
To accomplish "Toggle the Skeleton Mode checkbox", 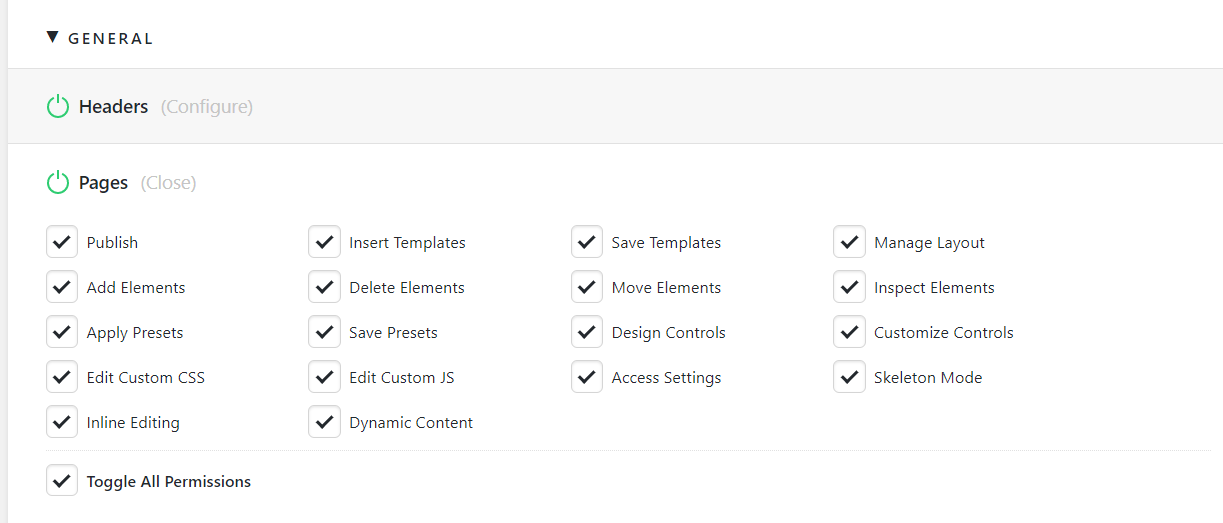I will (849, 377).
